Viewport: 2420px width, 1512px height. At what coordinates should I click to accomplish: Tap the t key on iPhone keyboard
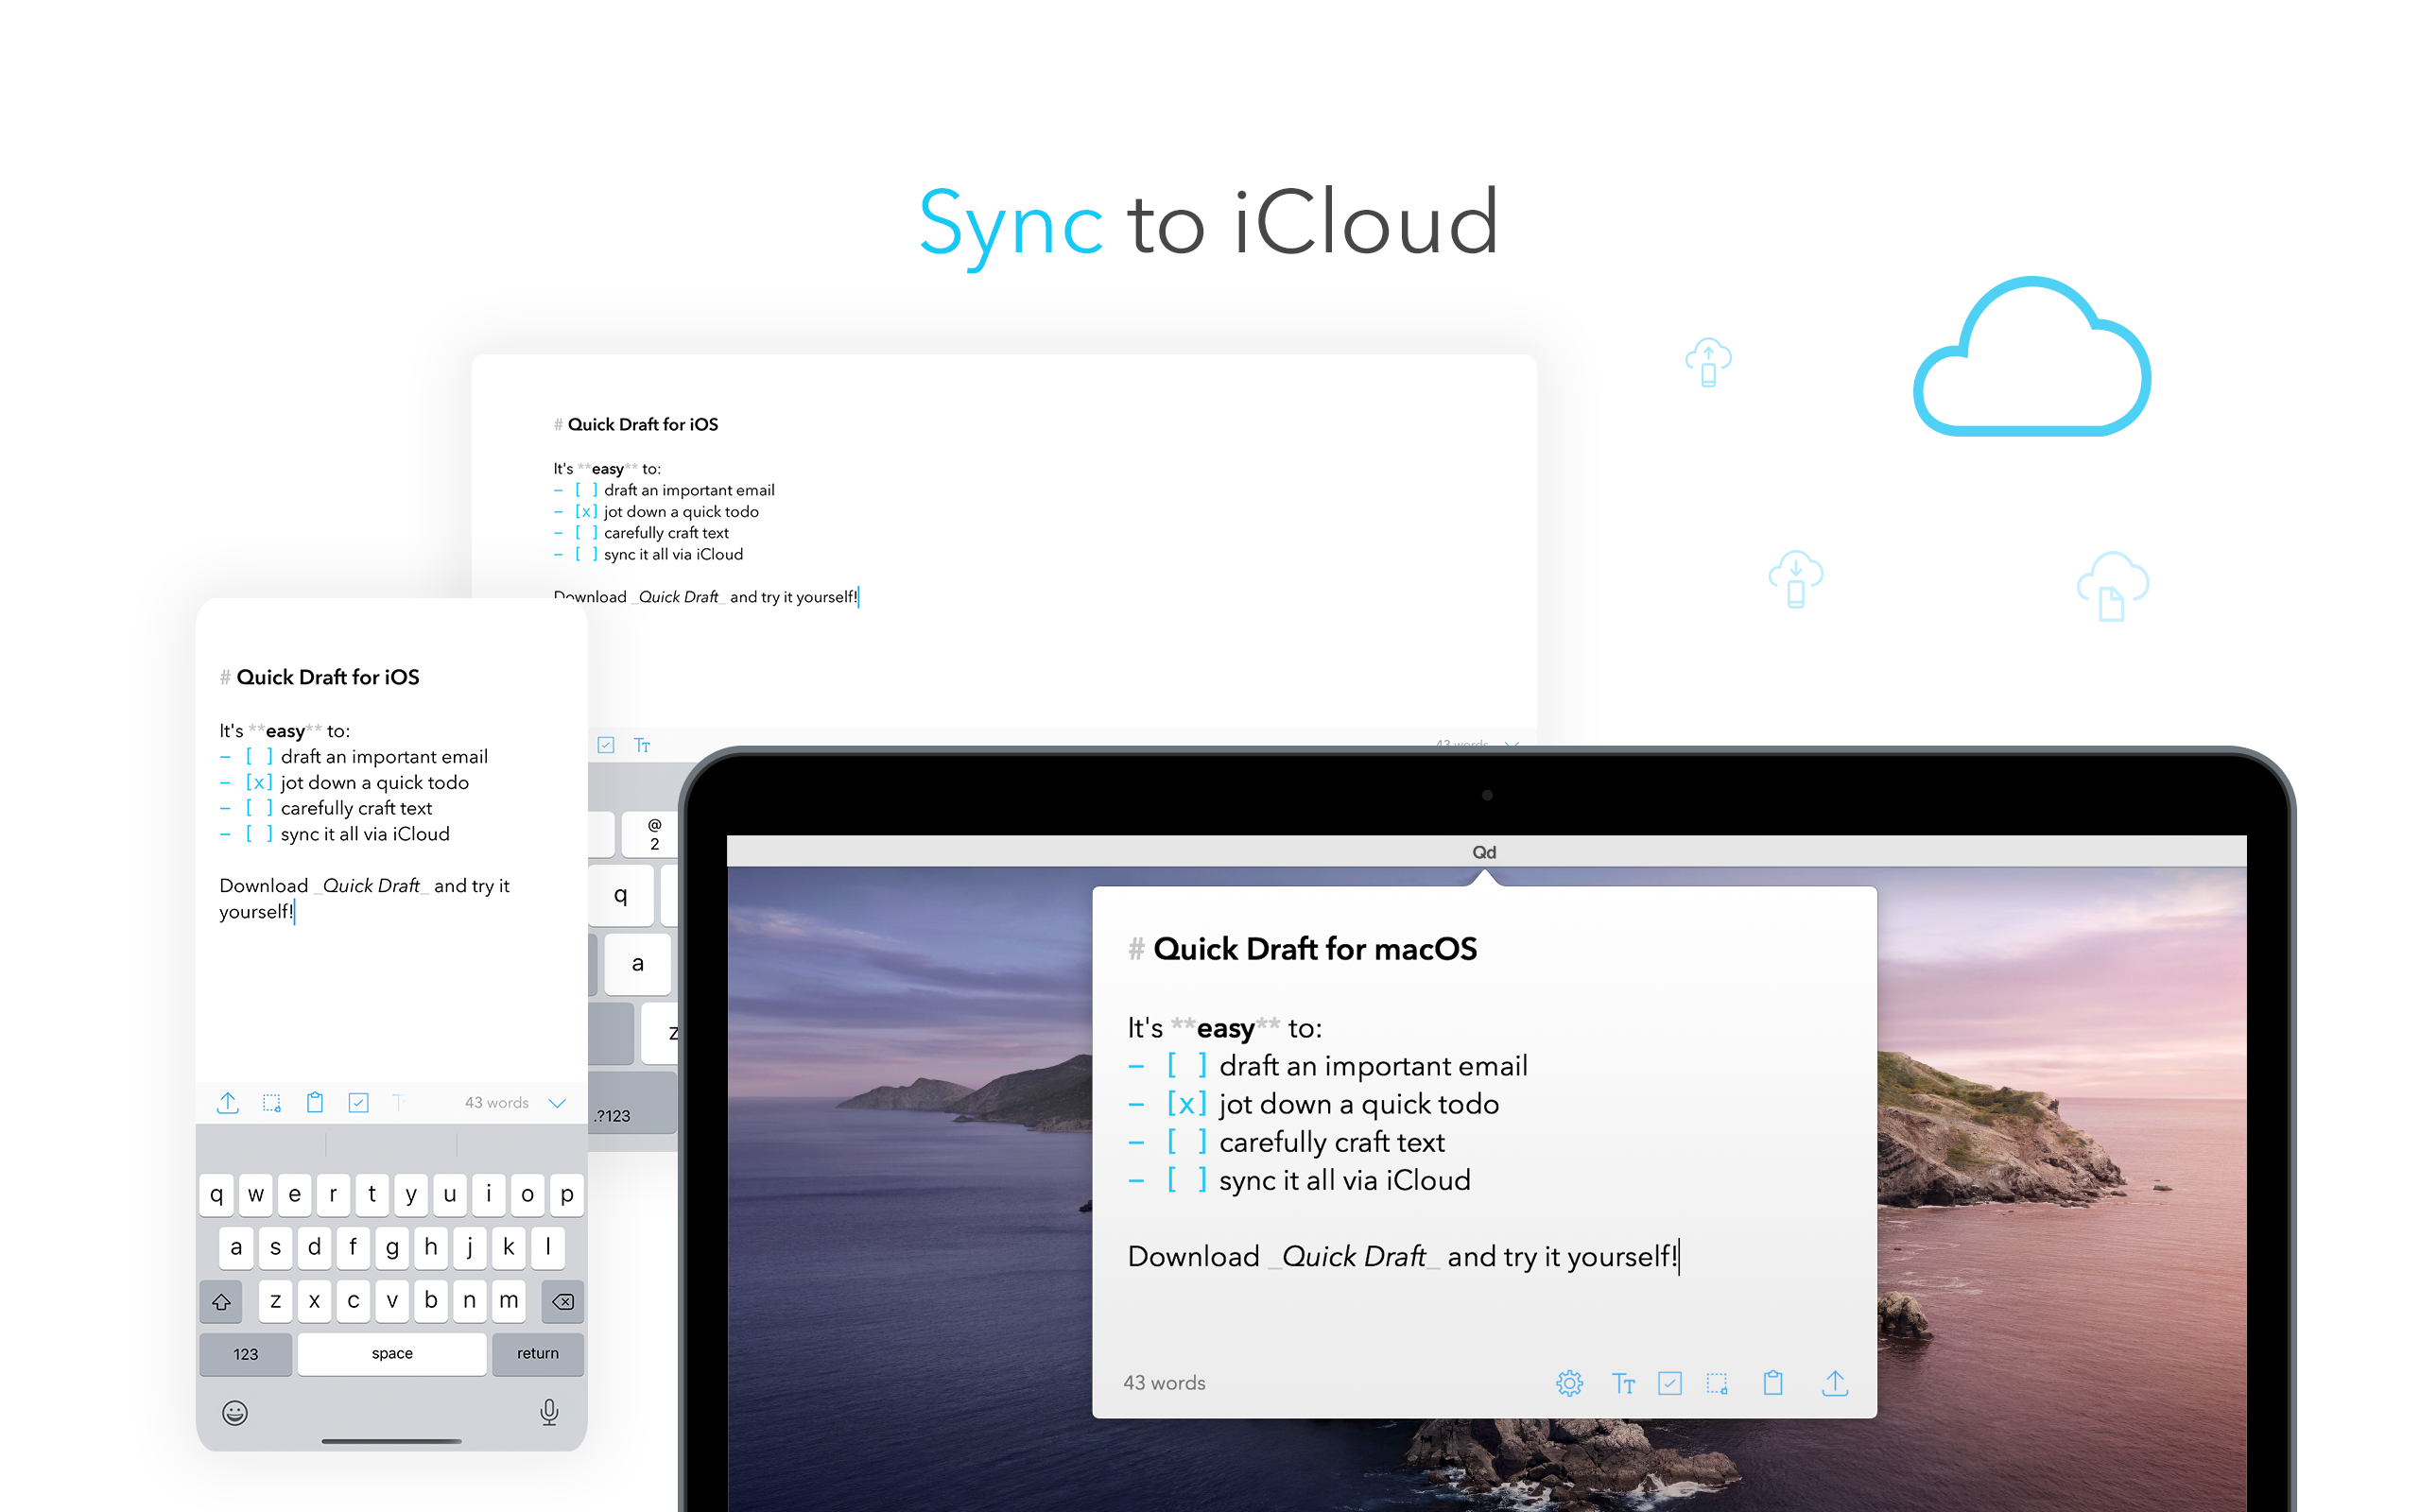372,1195
